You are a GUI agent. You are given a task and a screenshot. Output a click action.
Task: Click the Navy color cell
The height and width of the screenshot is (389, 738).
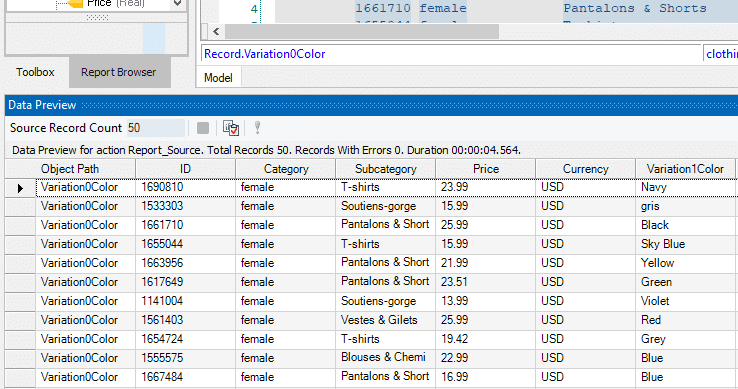pos(685,187)
